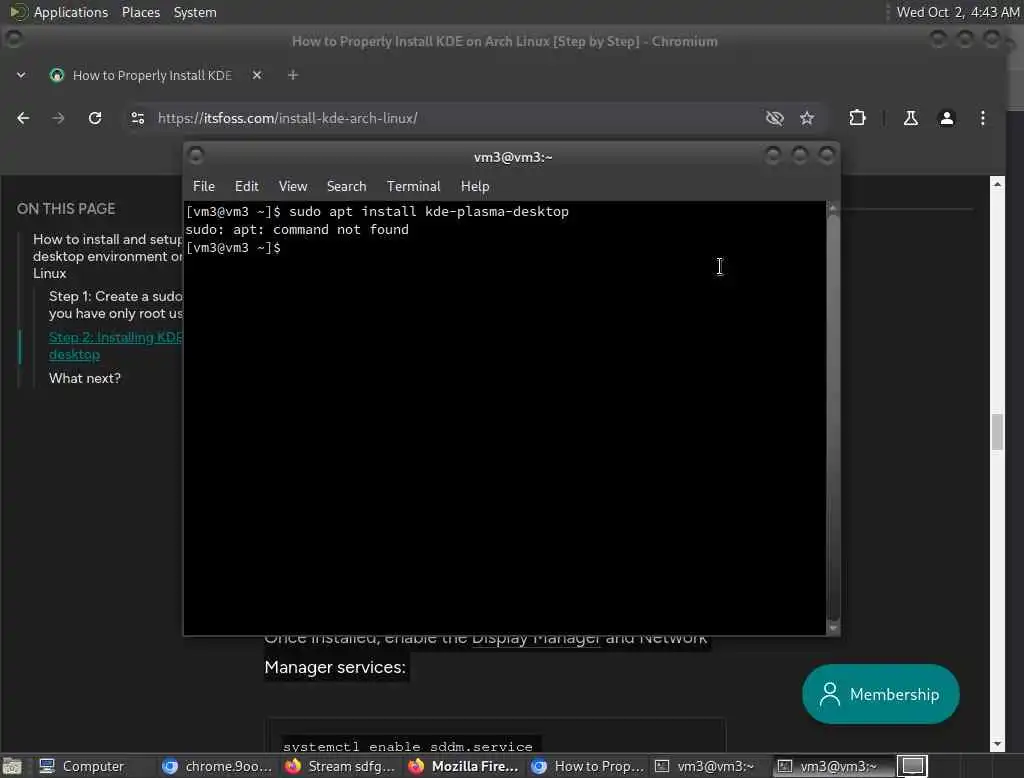Click terminal scrollbar down arrow
Screen dimensions: 1024x778
click(x=833, y=628)
